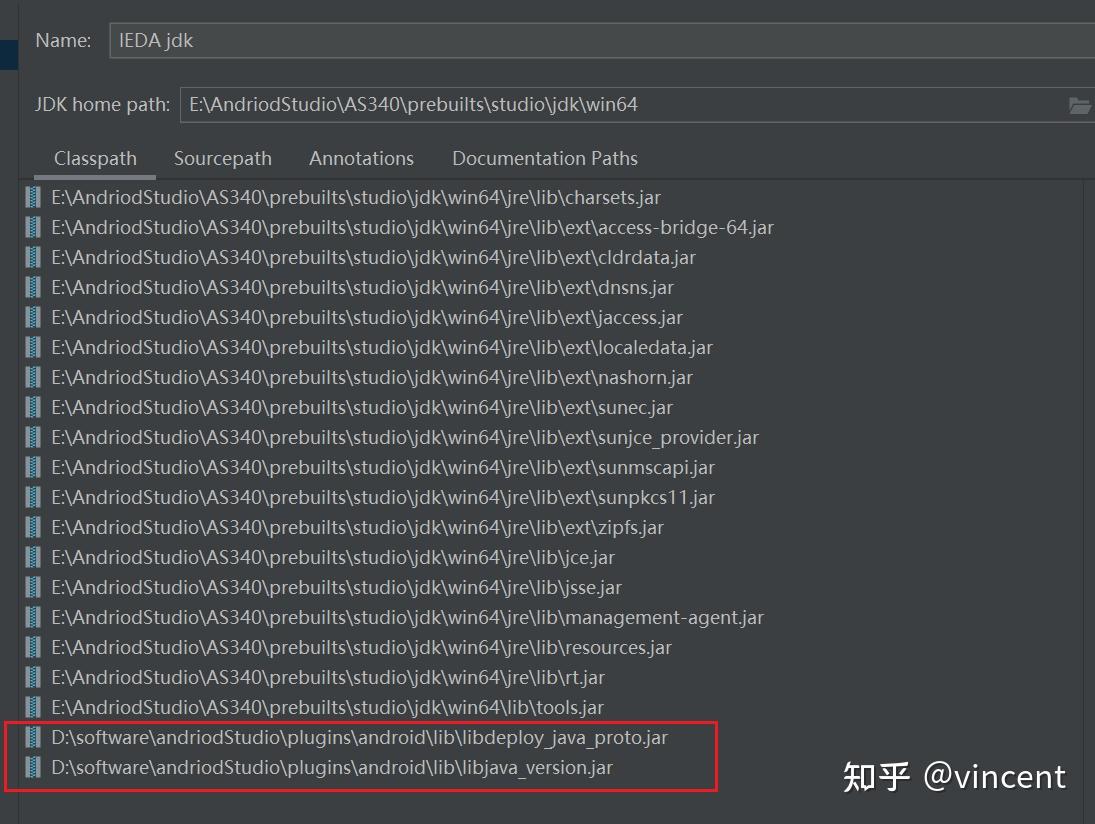Switch to the Sourcepath tab
This screenshot has height=824, width=1095.
pos(222,158)
